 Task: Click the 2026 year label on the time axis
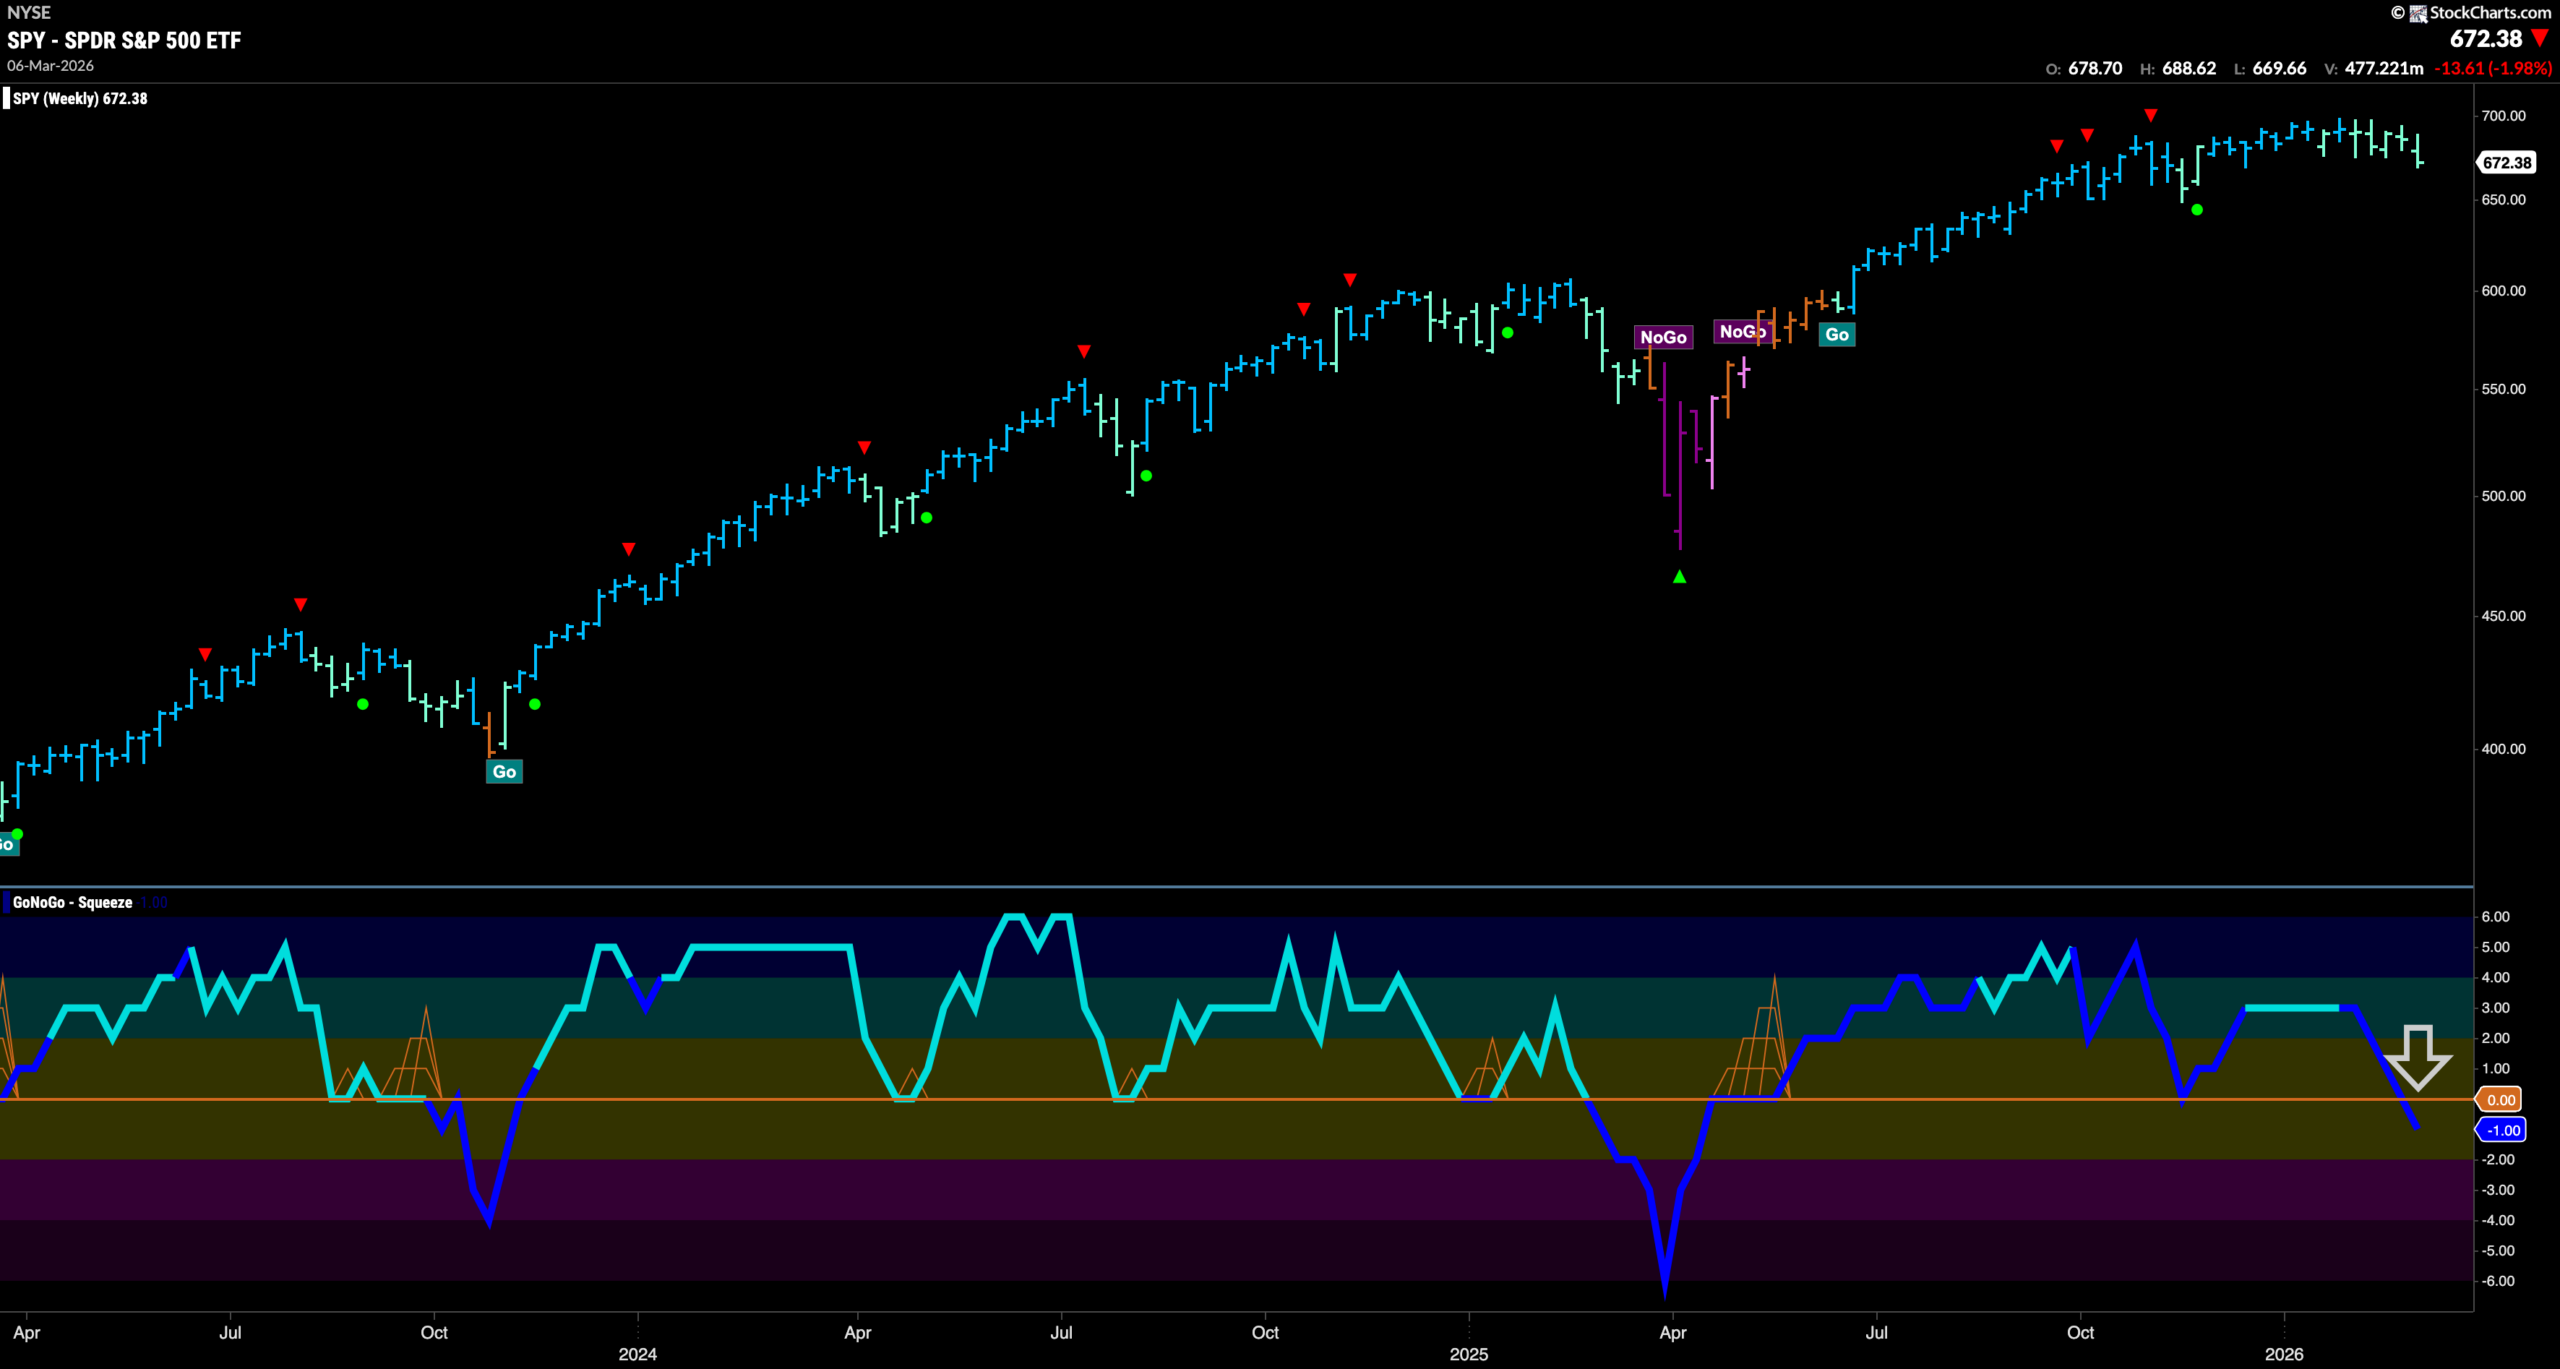[x=2284, y=1354]
